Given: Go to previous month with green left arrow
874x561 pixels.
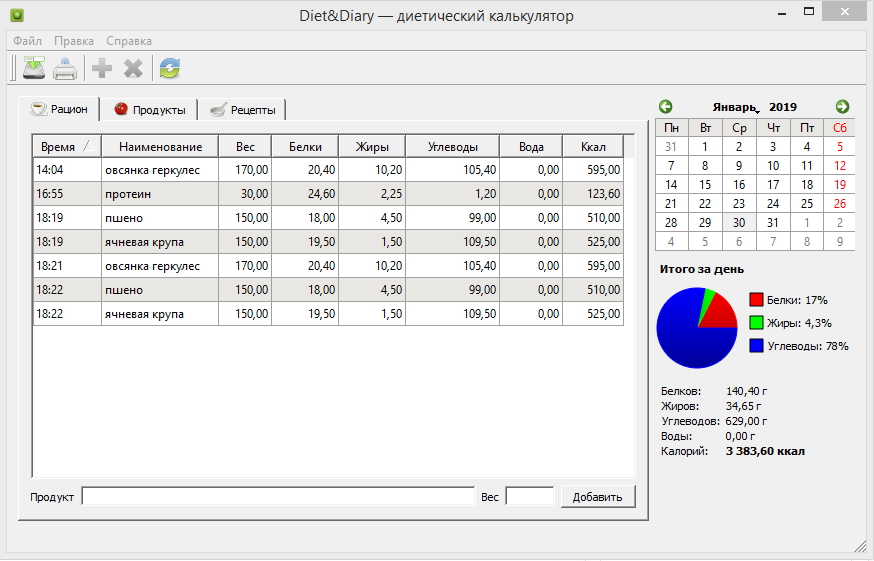Looking at the screenshot, I should pyautogui.click(x=666, y=106).
